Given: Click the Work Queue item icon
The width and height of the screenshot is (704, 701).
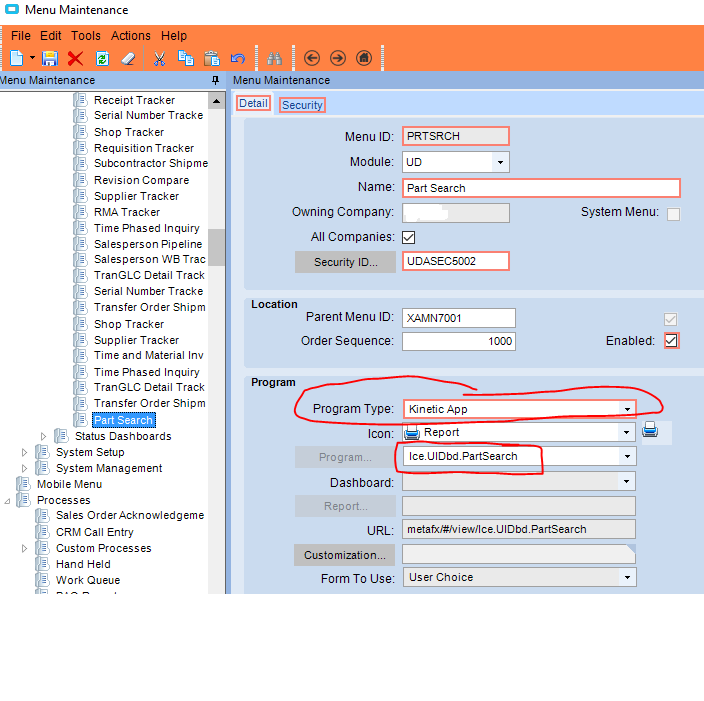Looking at the screenshot, I should [x=43, y=580].
